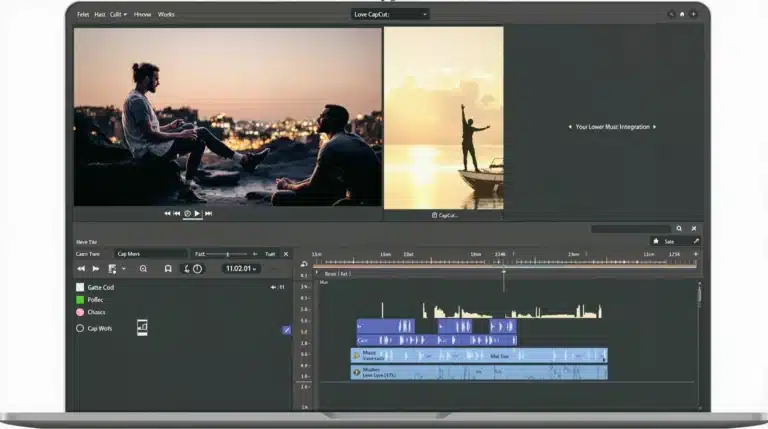Select the sunset boat preview image
Viewport: 768px width, 429px height.
444,118
